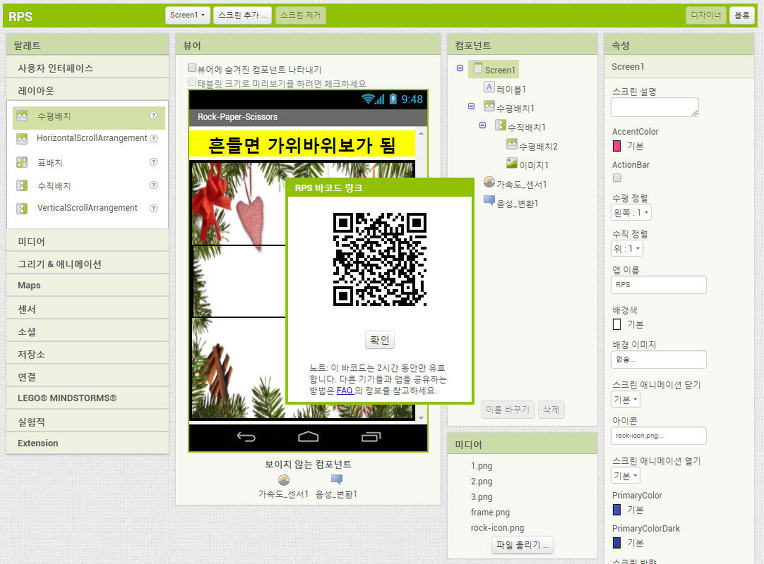Tap the phone preview back navigation icon

(x=246, y=437)
